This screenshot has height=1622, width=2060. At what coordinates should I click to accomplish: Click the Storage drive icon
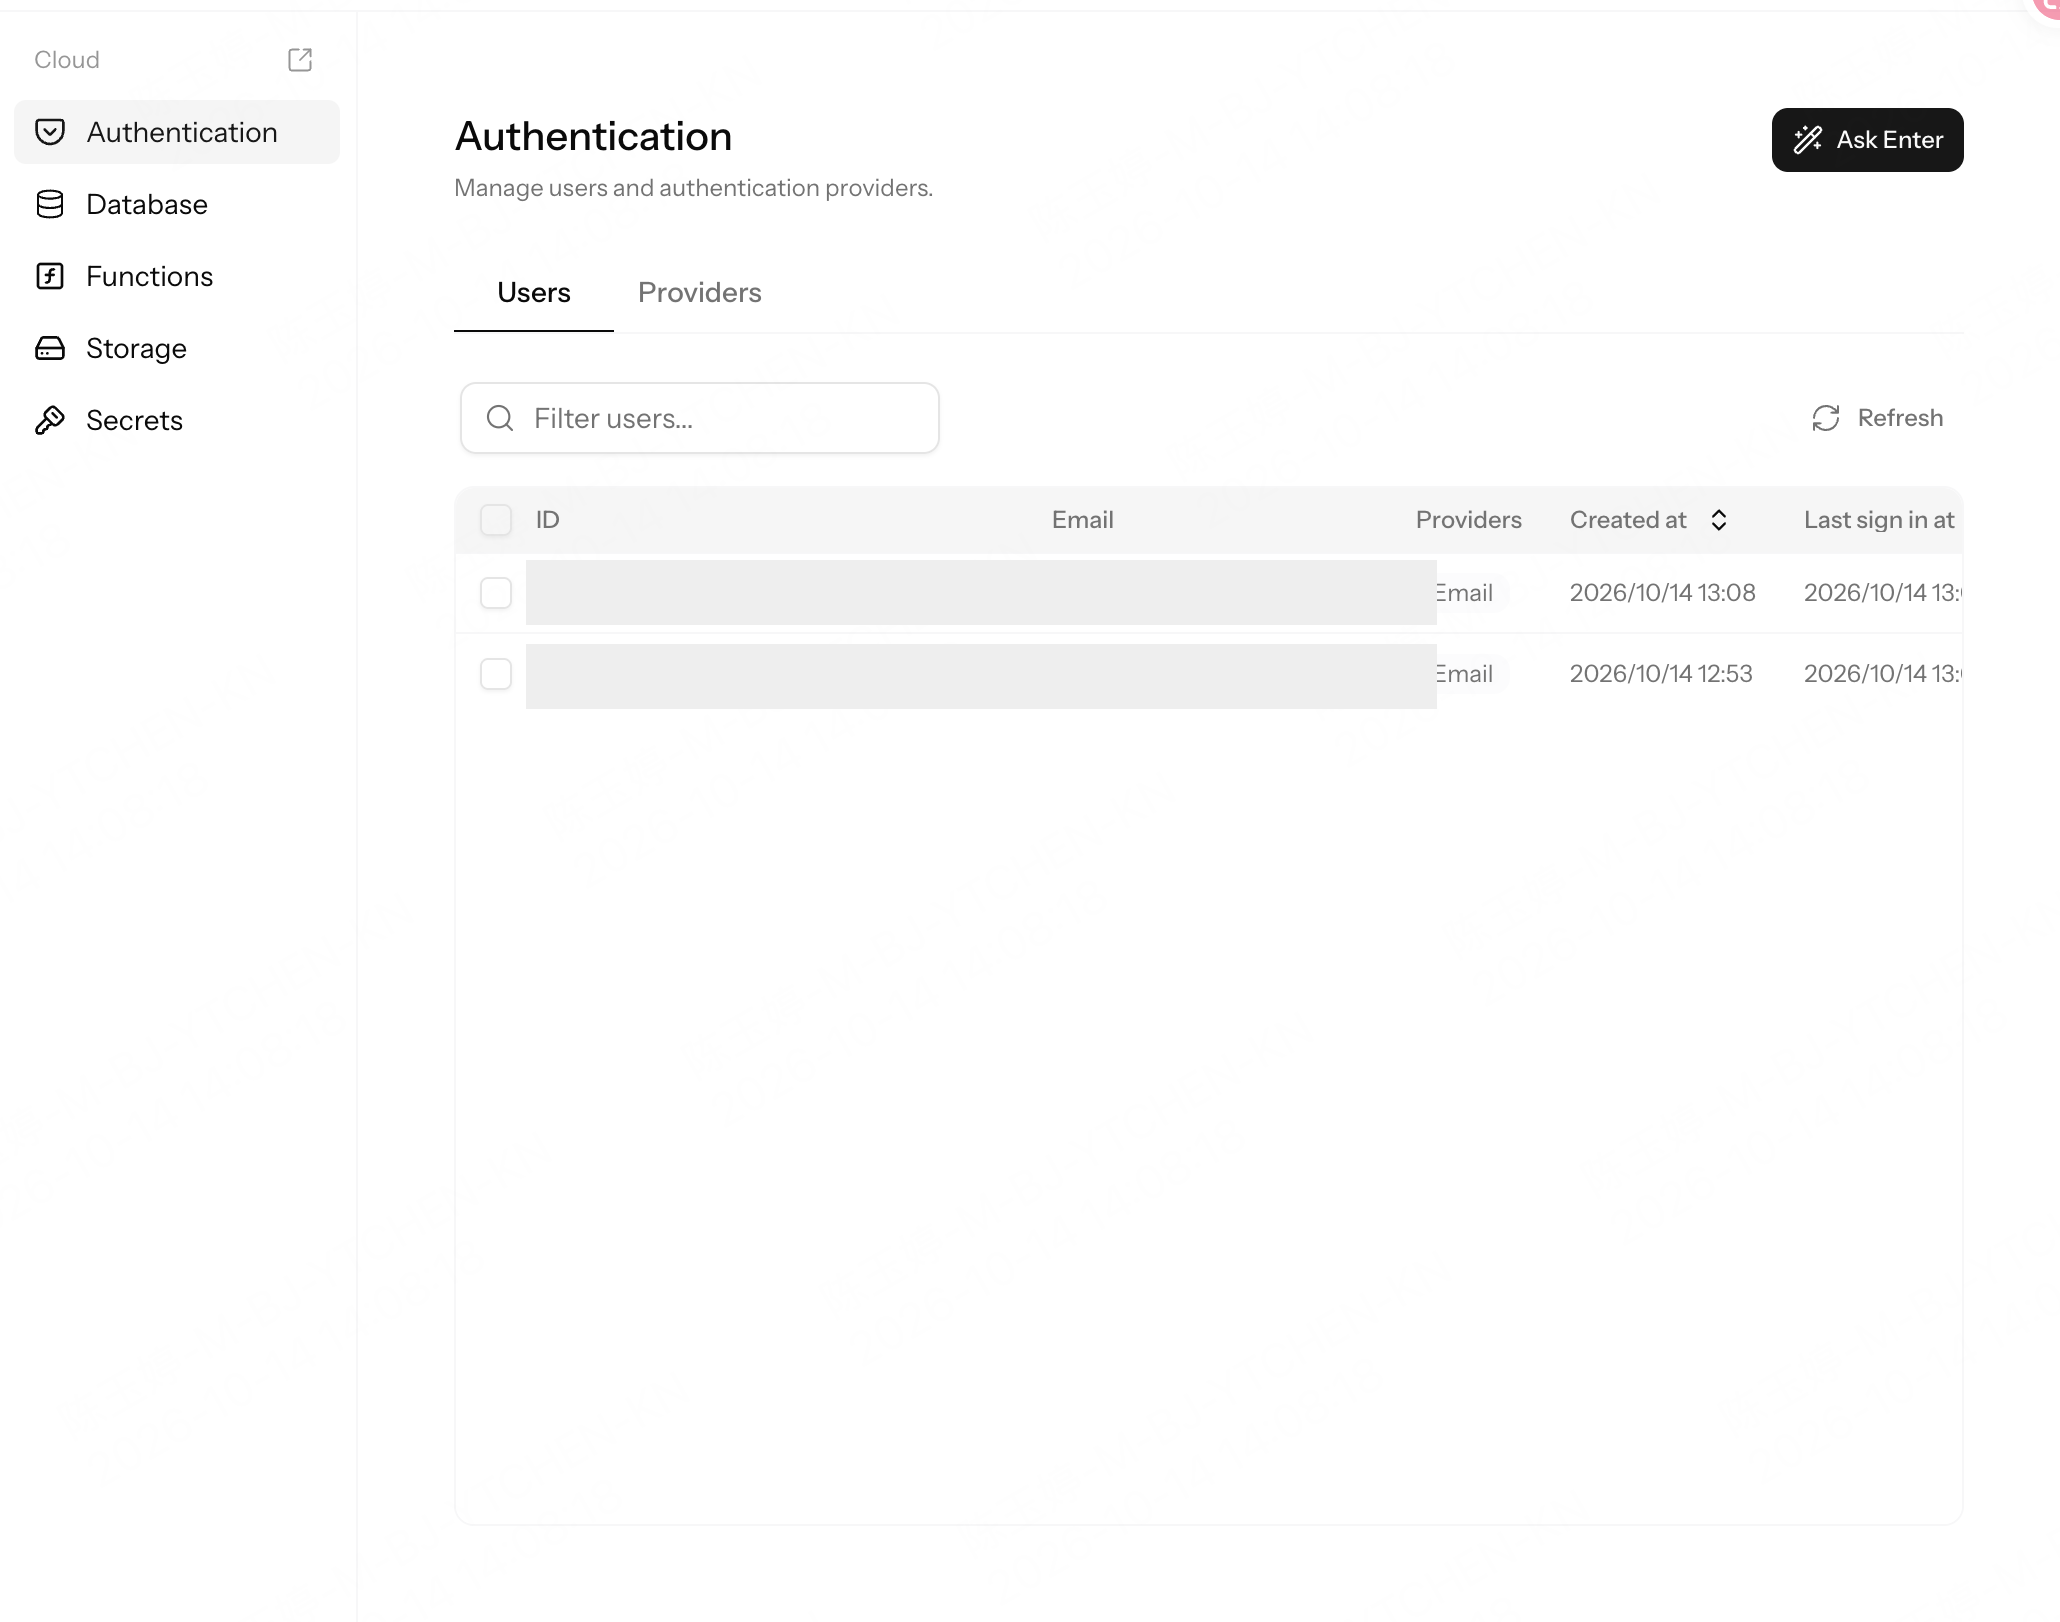coord(50,348)
